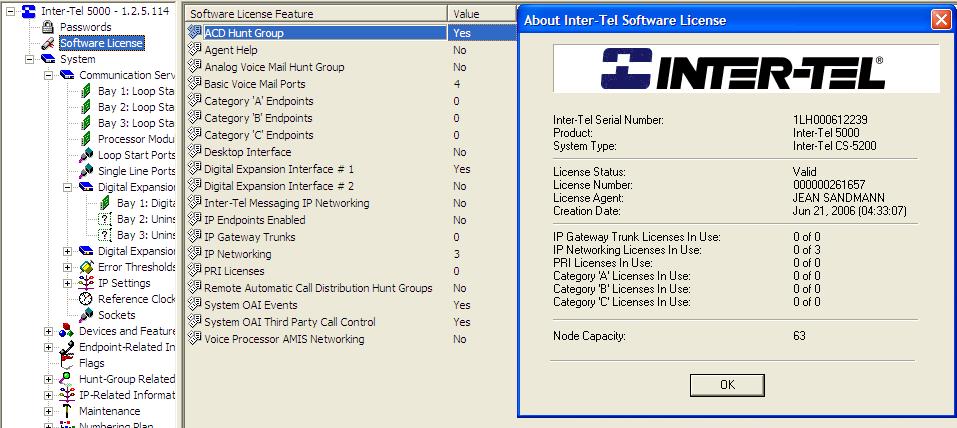Collapse the System tree node
The height and width of the screenshot is (428, 957).
point(29,59)
